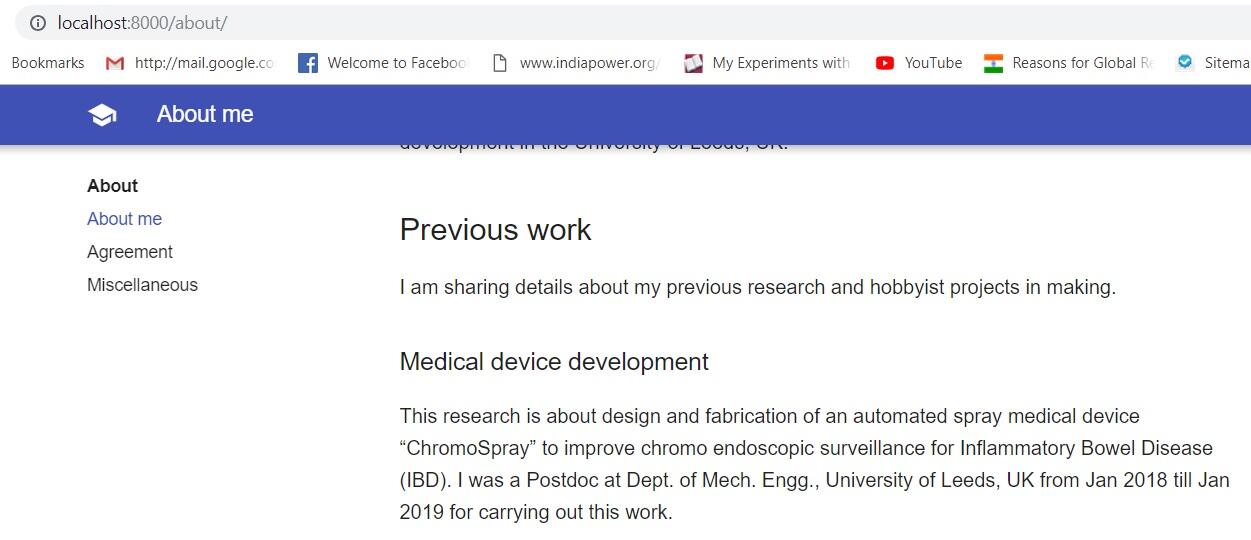Image resolution: width=1251 pixels, height=540 pixels.
Task: Click the Previous work heading
Action: coord(495,230)
